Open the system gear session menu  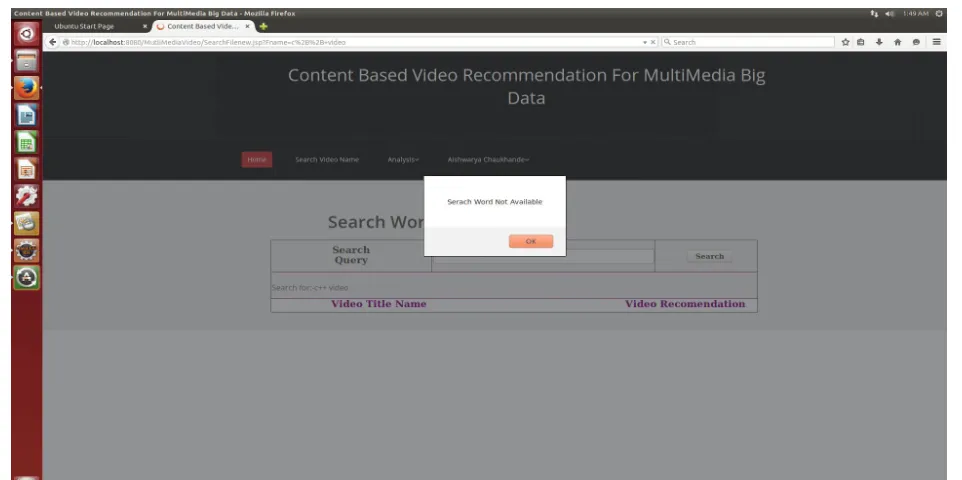point(939,14)
